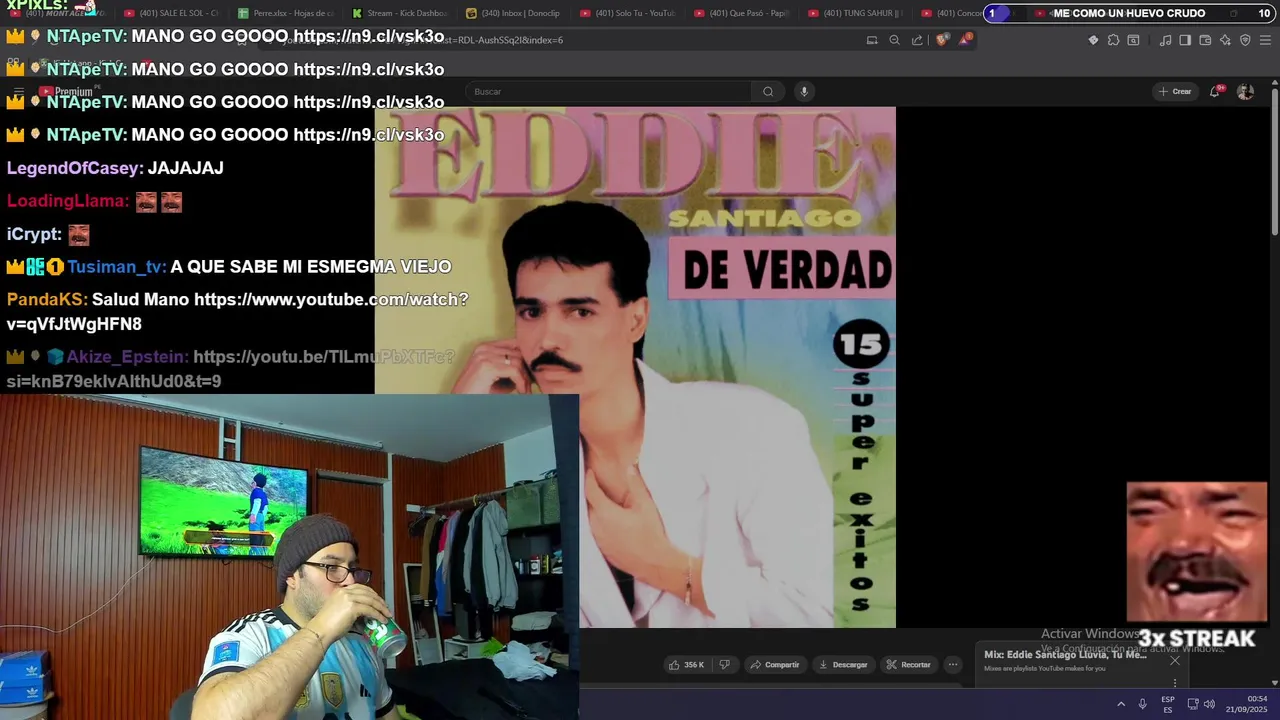Click the taskbar microphone icon
The width and height of the screenshot is (1280, 720).
(x=1143, y=704)
